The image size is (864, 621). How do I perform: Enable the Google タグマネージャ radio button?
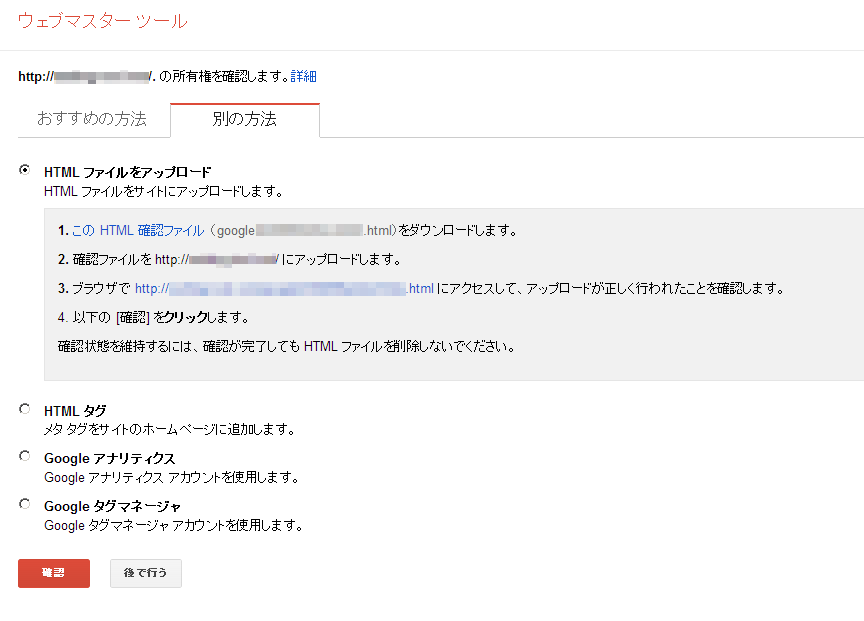coord(25,504)
